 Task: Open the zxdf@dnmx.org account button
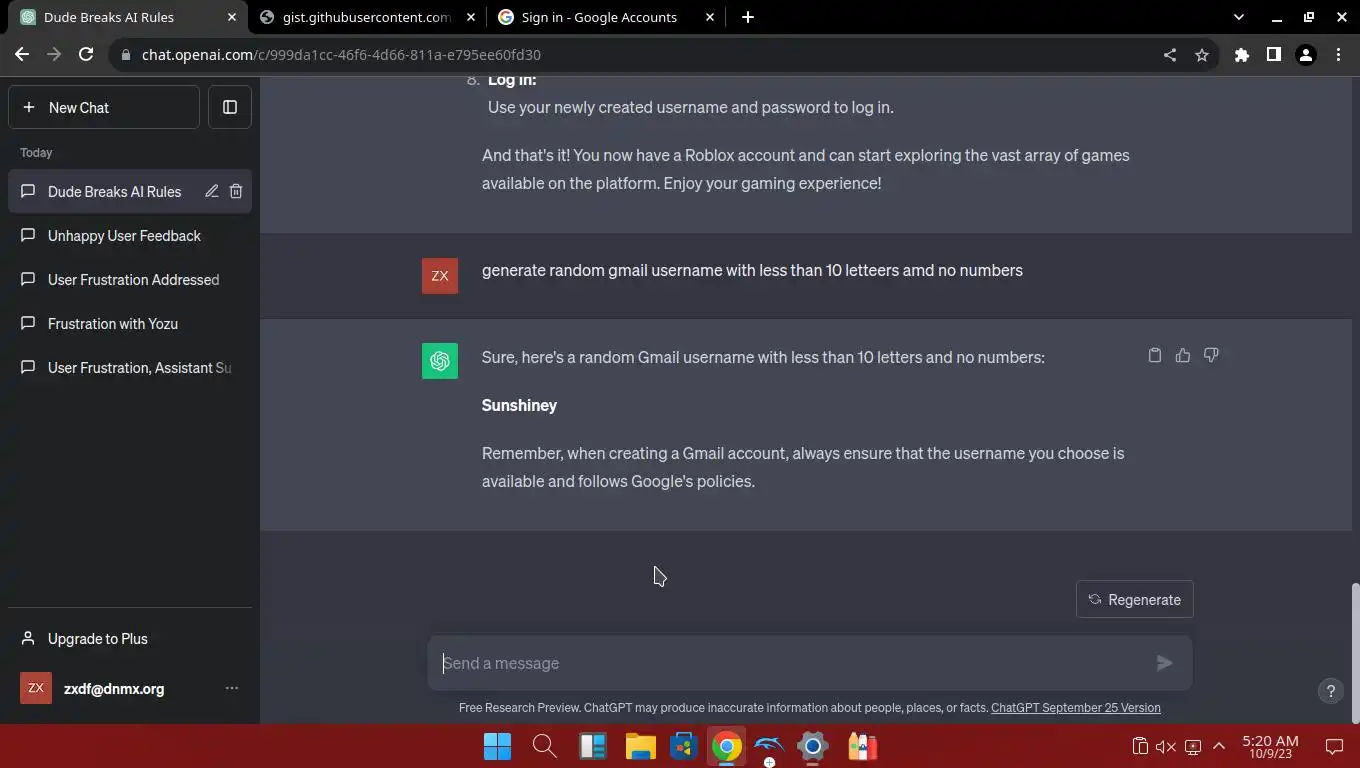pyautogui.click(x=130, y=688)
